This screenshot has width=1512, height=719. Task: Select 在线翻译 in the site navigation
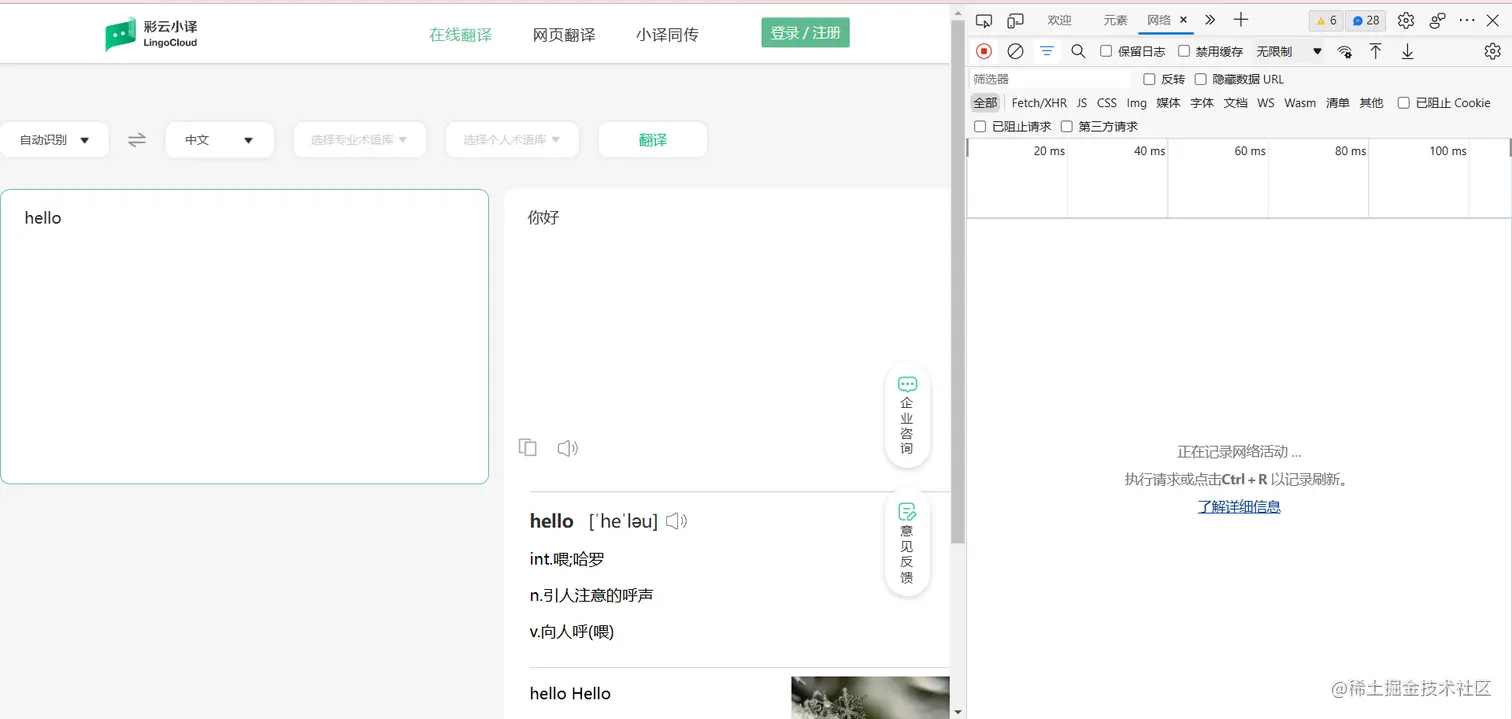[x=461, y=35]
